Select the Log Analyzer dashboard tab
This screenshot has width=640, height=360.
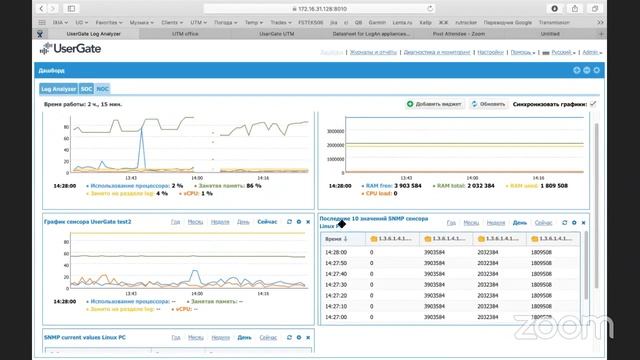[58, 89]
